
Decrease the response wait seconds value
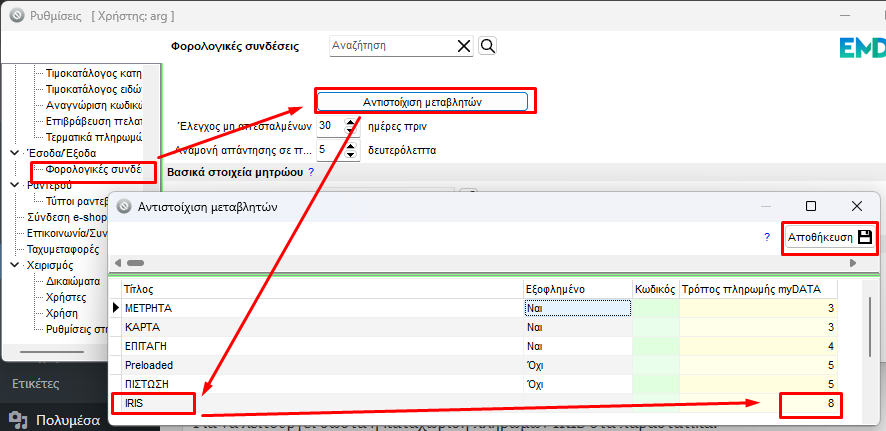[x=350, y=154]
